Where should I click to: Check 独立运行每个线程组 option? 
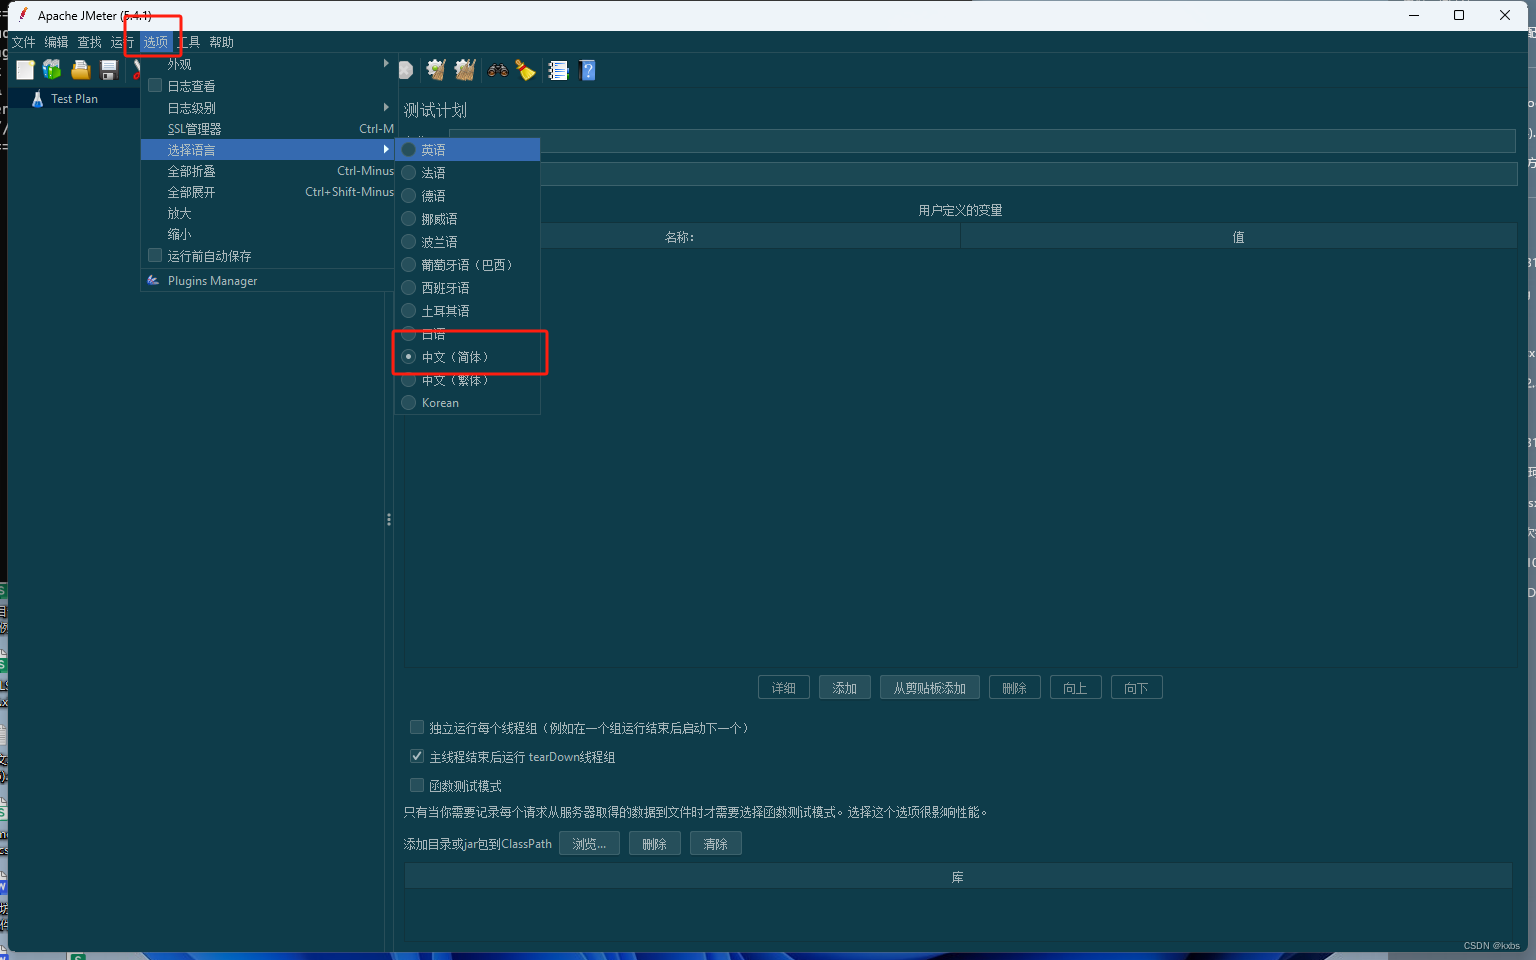(417, 728)
